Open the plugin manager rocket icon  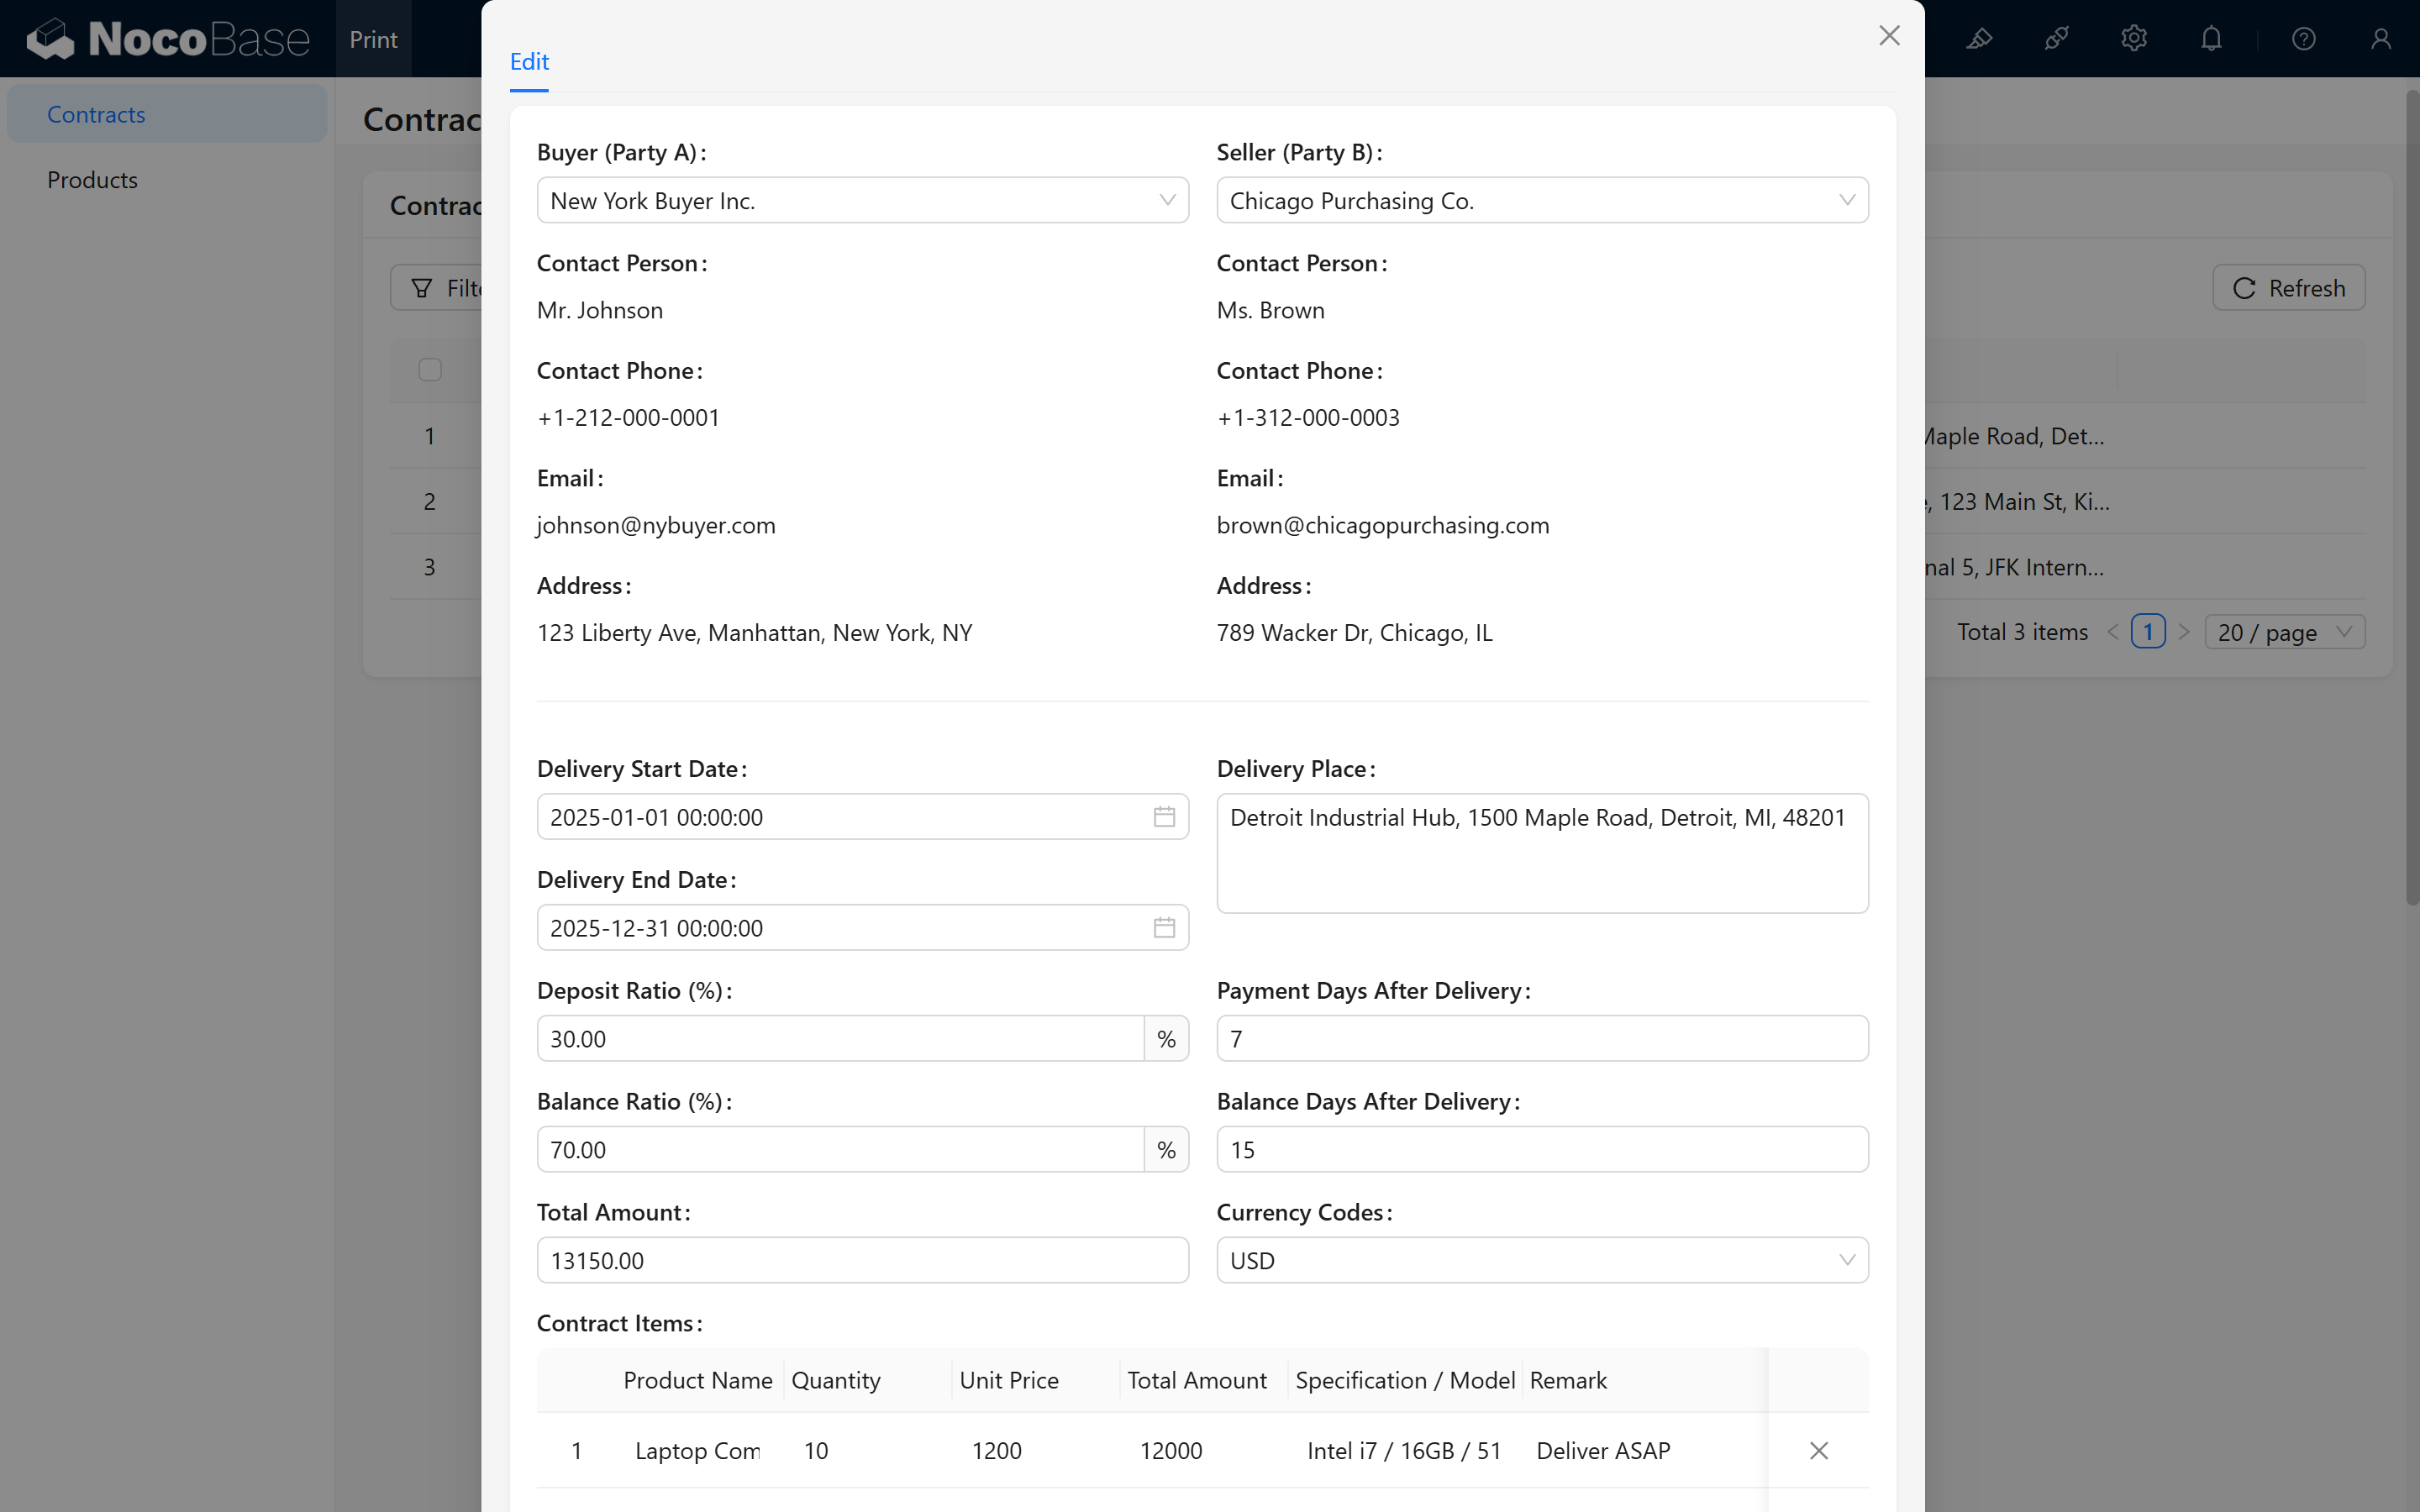point(2056,39)
